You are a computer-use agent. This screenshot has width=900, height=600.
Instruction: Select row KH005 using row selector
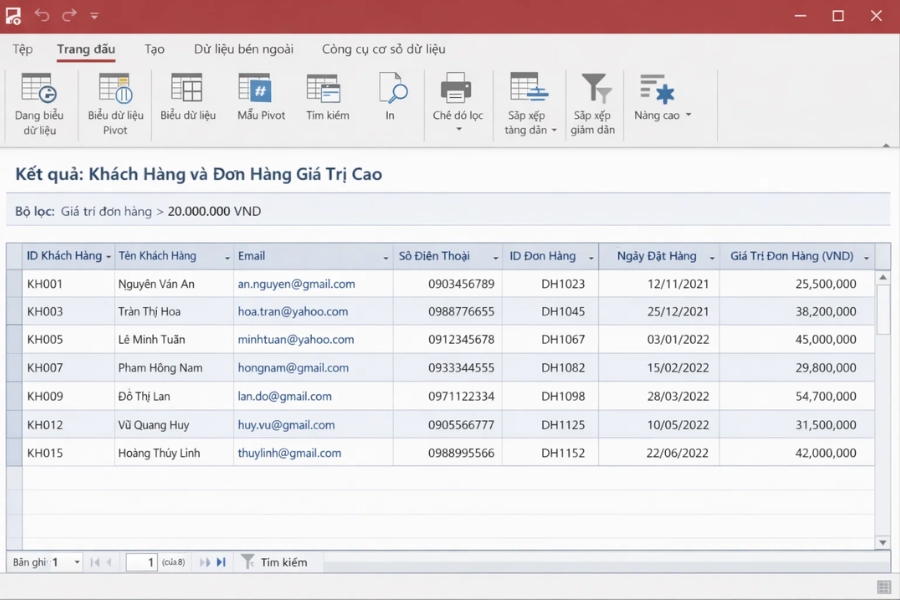pos(14,340)
